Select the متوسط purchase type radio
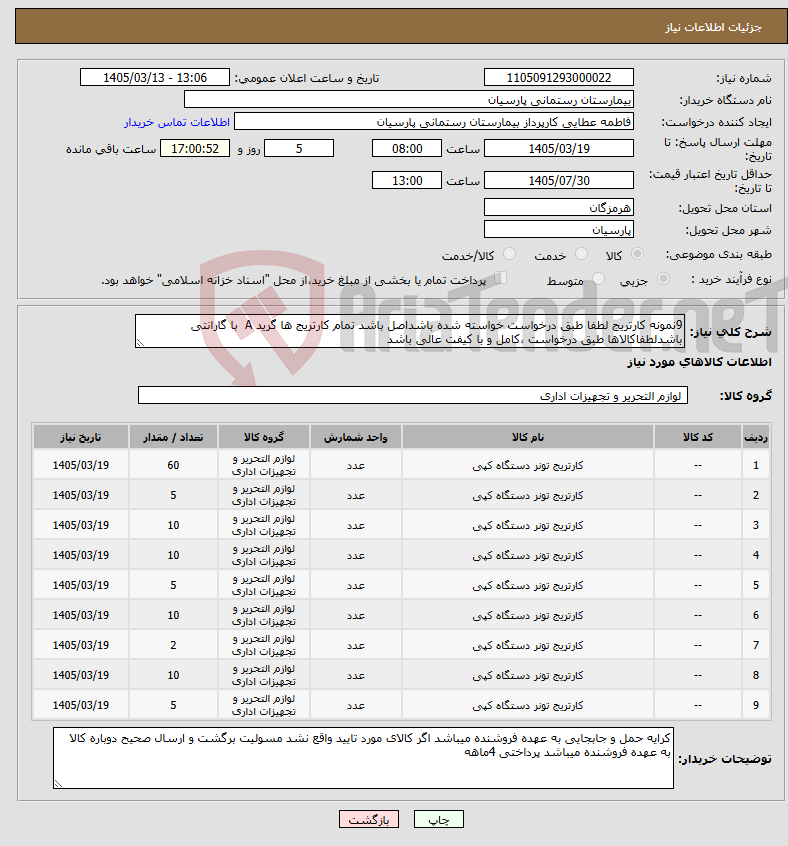 [598, 279]
